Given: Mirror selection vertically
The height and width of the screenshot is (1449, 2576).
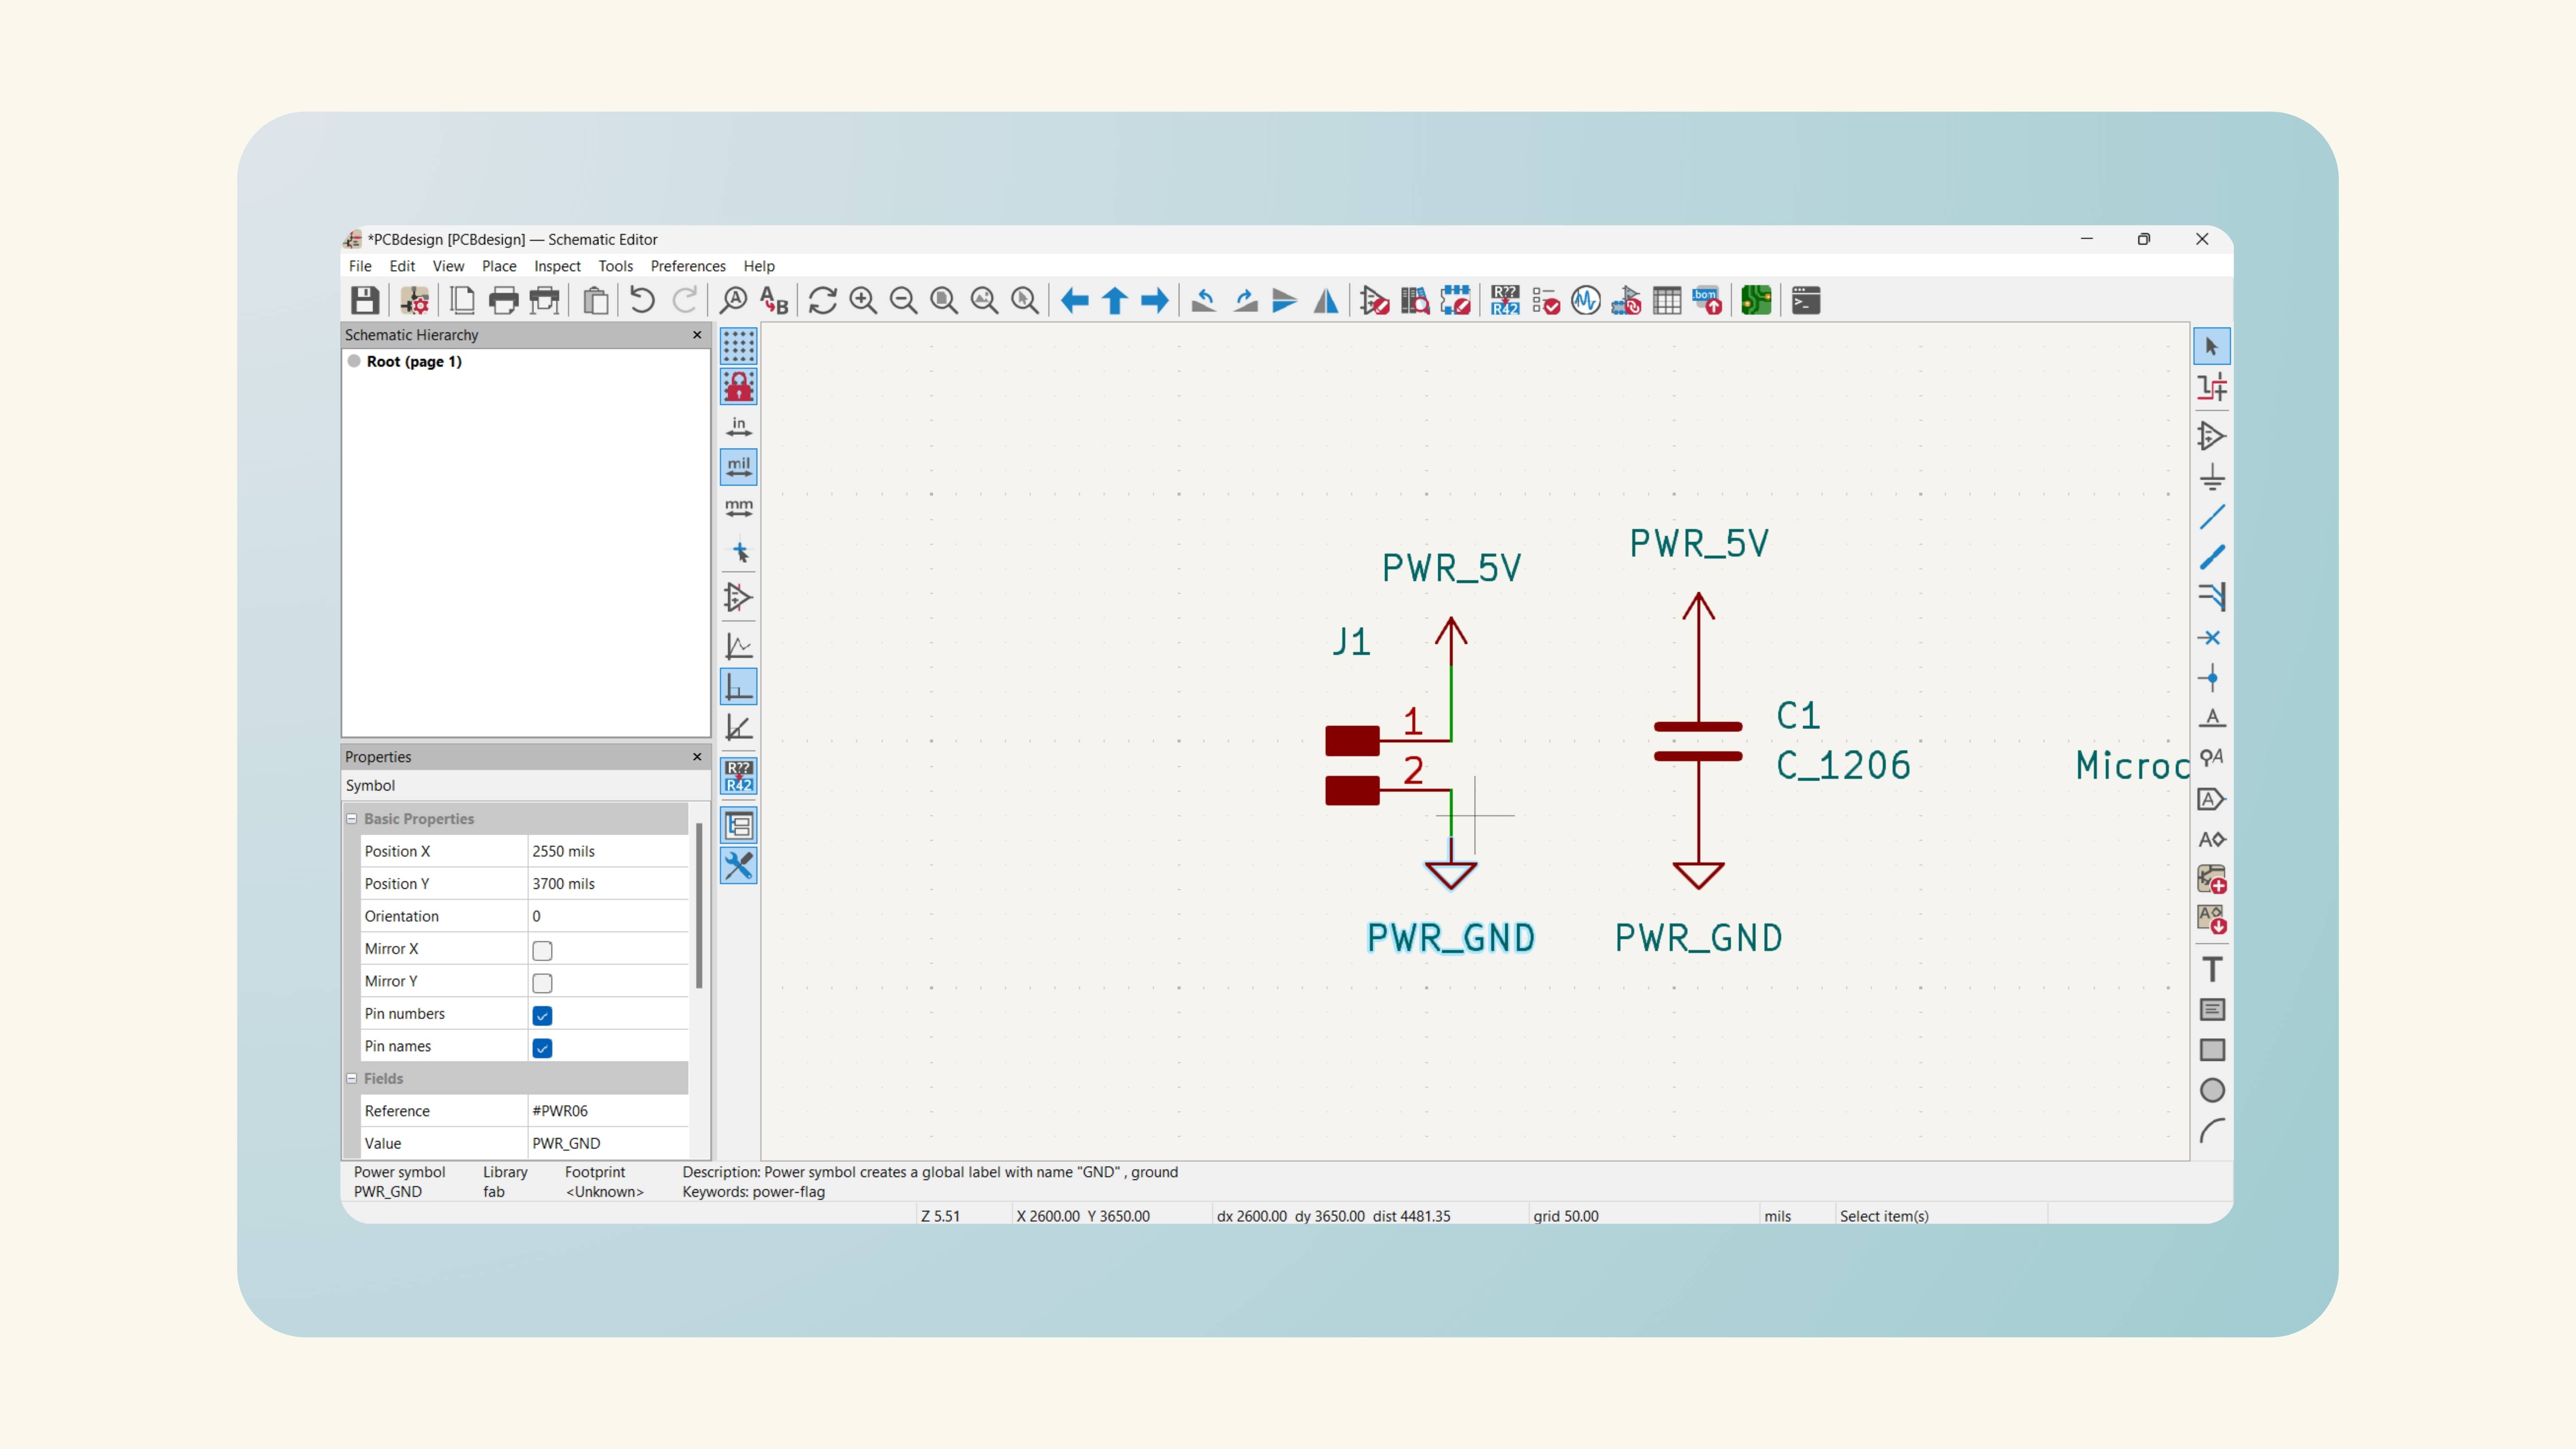Looking at the screenshot, I should [x=1285, y=301].
